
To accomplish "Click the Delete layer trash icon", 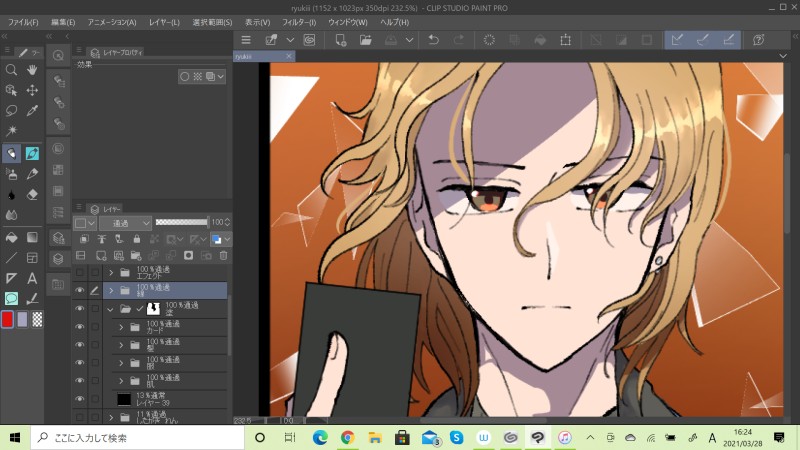I will pos(223,256).
